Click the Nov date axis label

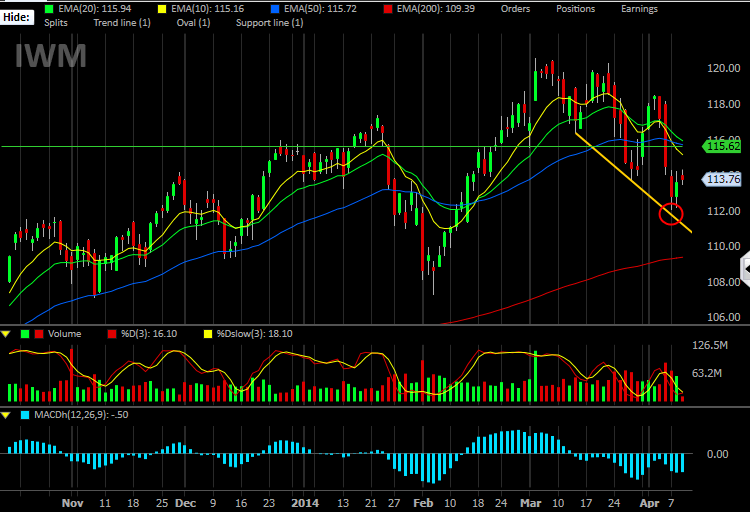[73, 503]
